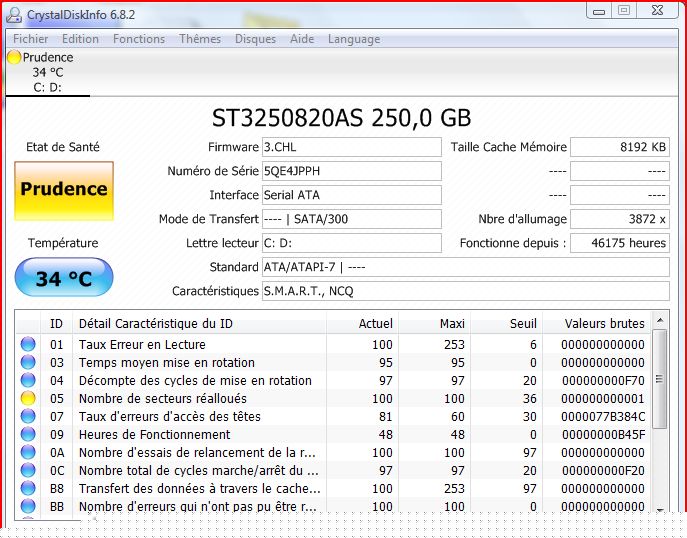The width and height of the screenshot is (687, 538).
Task: Click the Interface field Serial ATA
Action: (351, 195)
